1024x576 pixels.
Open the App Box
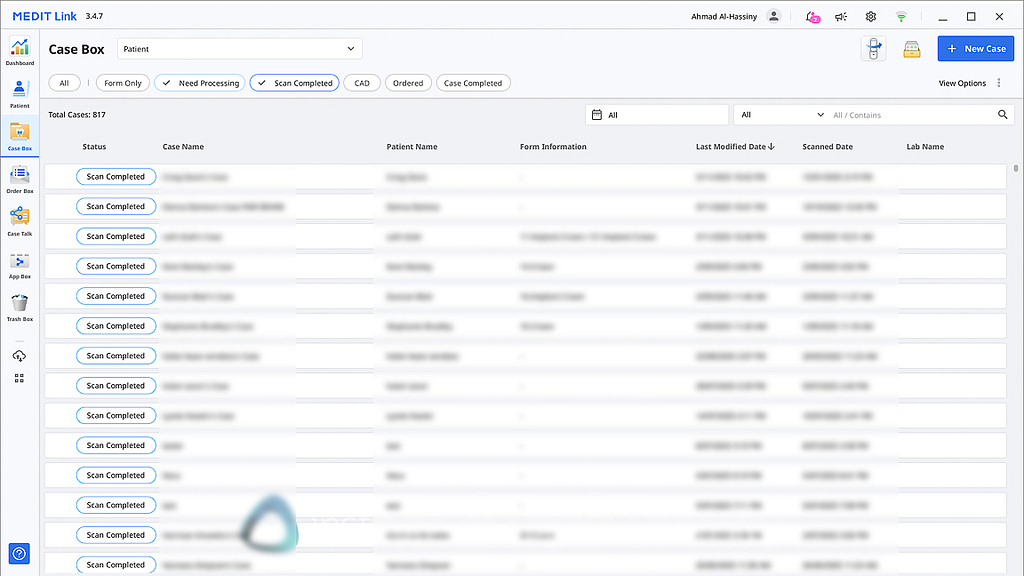pyautogui.click(x=19, y=264)
